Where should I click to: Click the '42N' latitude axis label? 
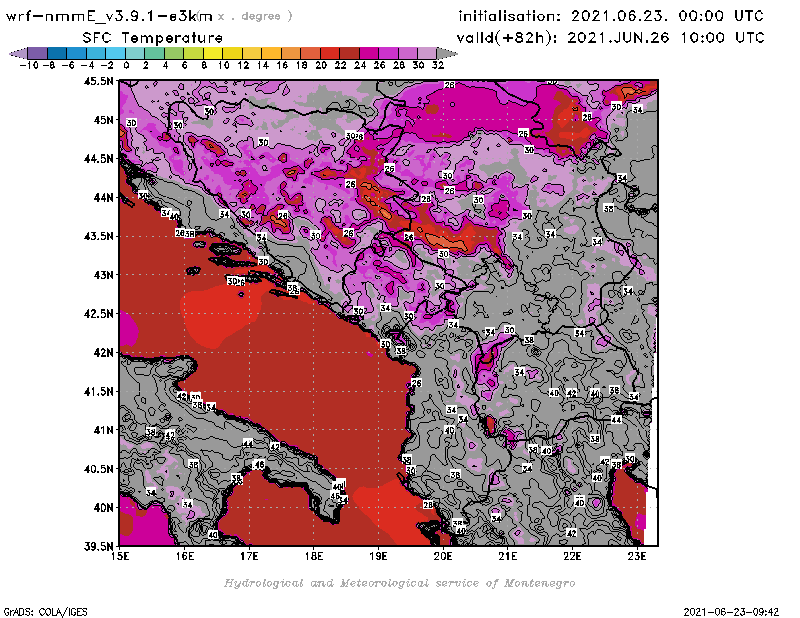(x=103, y=353)
